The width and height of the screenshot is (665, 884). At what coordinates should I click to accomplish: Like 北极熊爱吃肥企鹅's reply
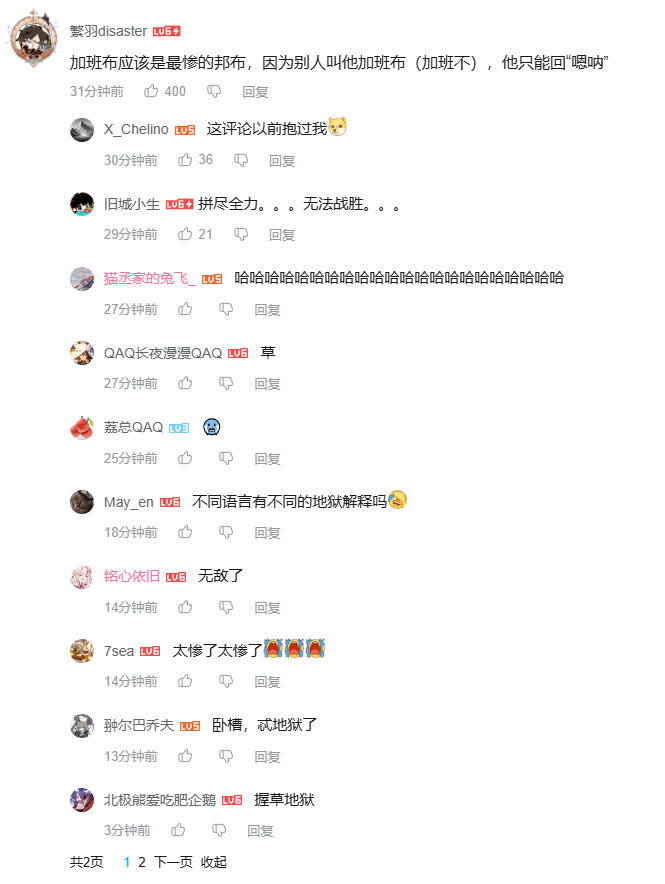click(x=178, y=830)
